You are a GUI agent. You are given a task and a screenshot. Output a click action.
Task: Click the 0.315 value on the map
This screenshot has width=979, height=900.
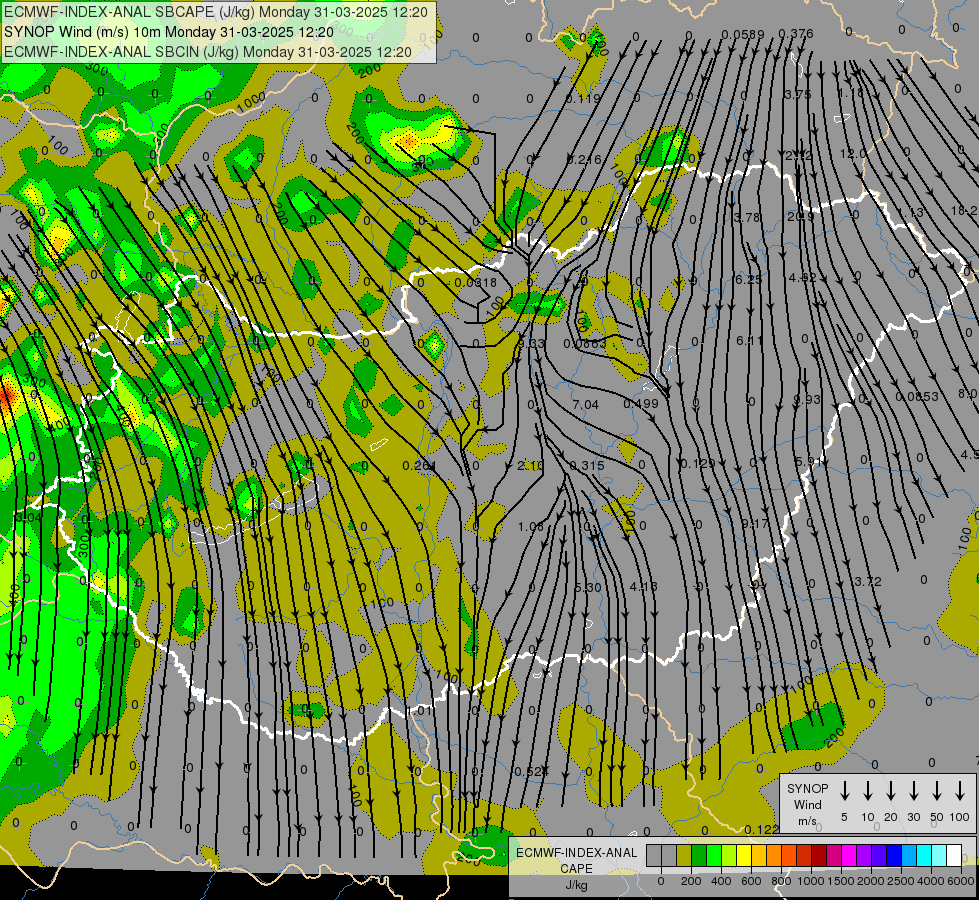click(x=587, y=466)
